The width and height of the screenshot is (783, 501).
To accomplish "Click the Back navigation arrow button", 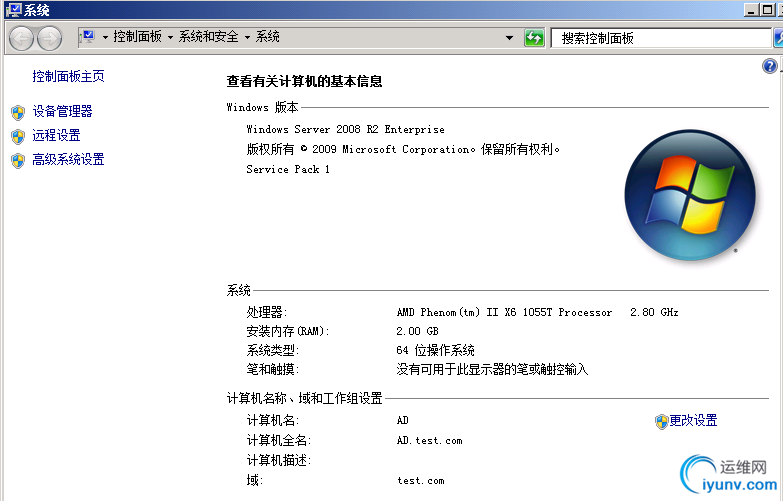I will [21, 38].
